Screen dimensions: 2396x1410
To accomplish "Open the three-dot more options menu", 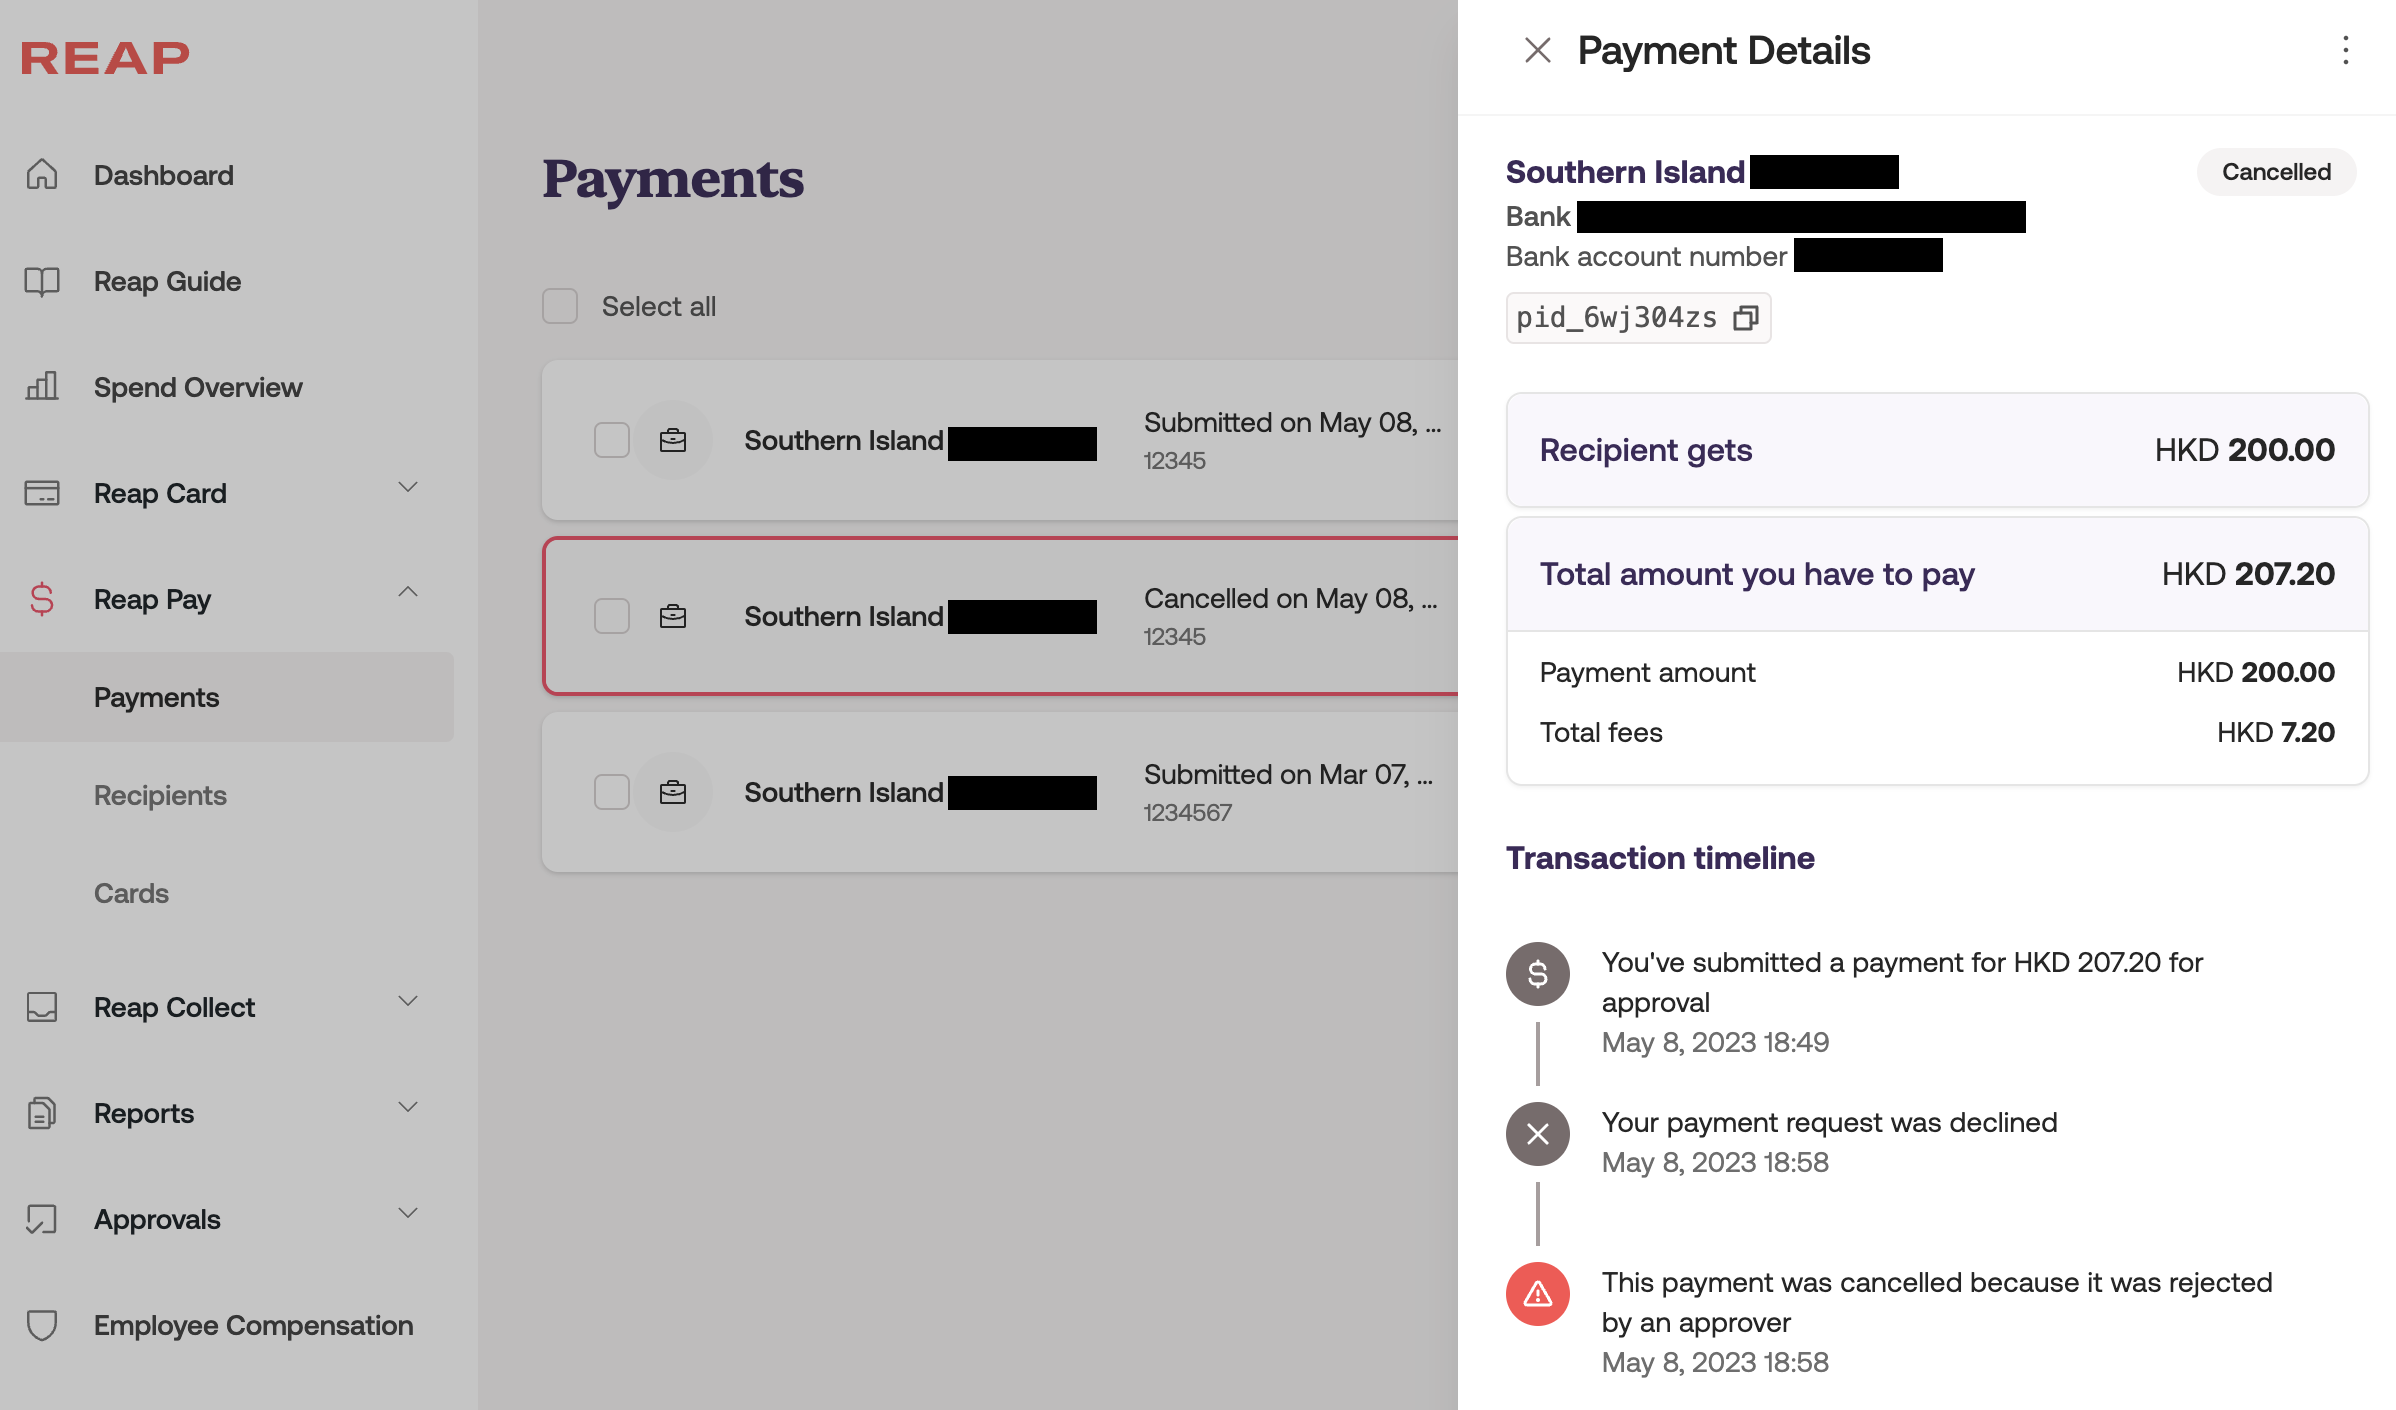I will point(2345,51).
